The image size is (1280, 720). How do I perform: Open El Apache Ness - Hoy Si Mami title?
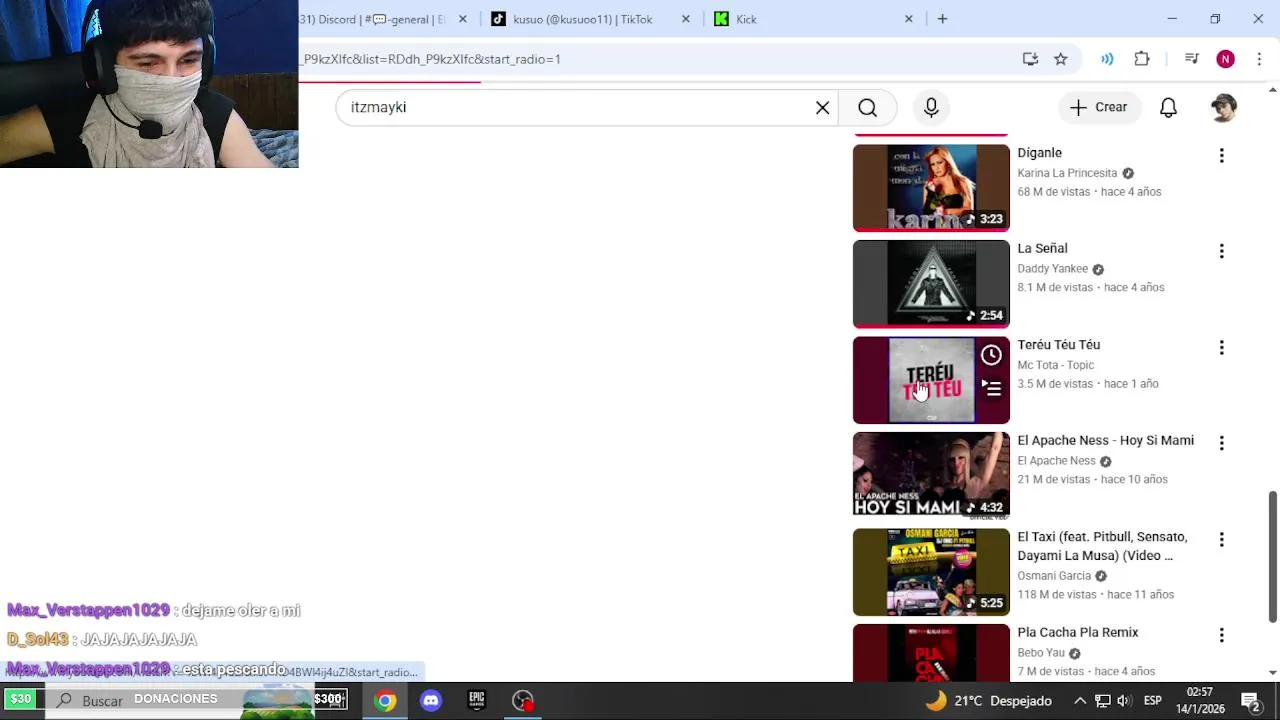tap(1105, 440)
